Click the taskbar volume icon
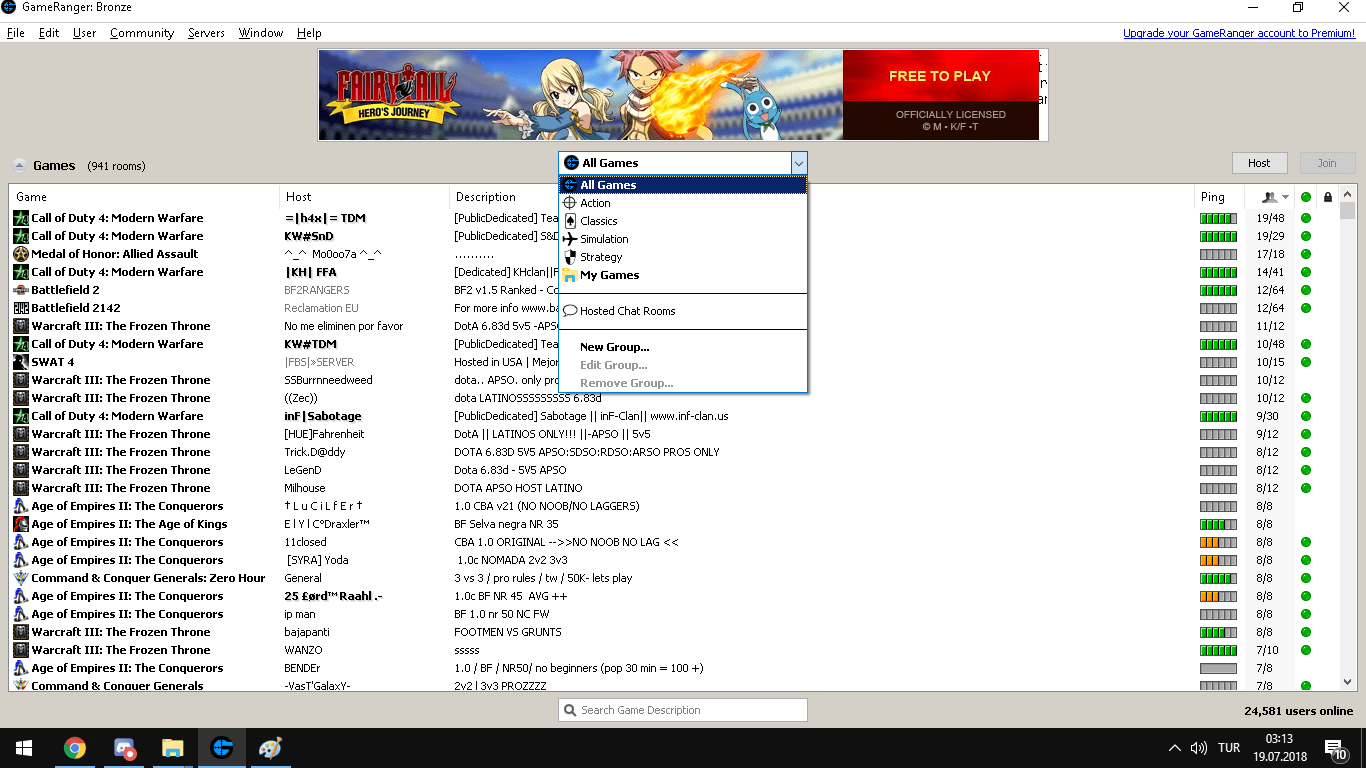This screenshot has width=1366, height=768. point(1198,748)
